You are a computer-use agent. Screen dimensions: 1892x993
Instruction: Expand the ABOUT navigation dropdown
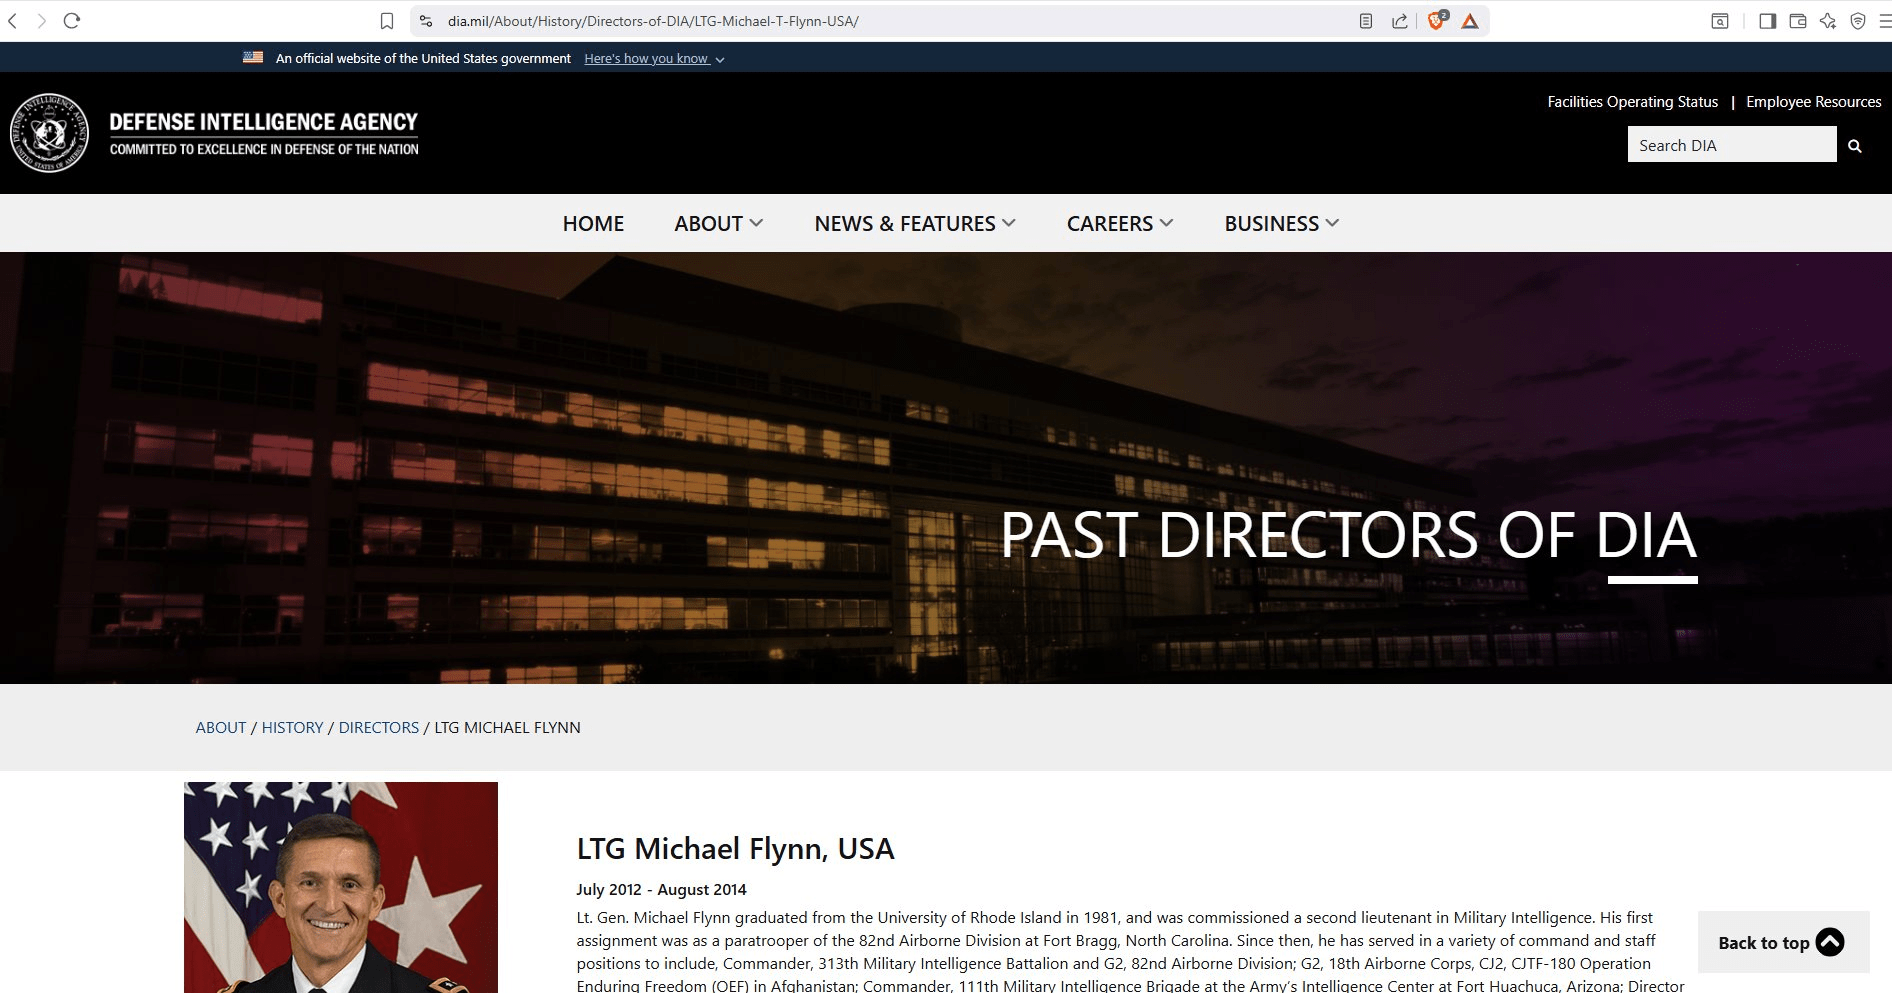click(x=718, y=223)
